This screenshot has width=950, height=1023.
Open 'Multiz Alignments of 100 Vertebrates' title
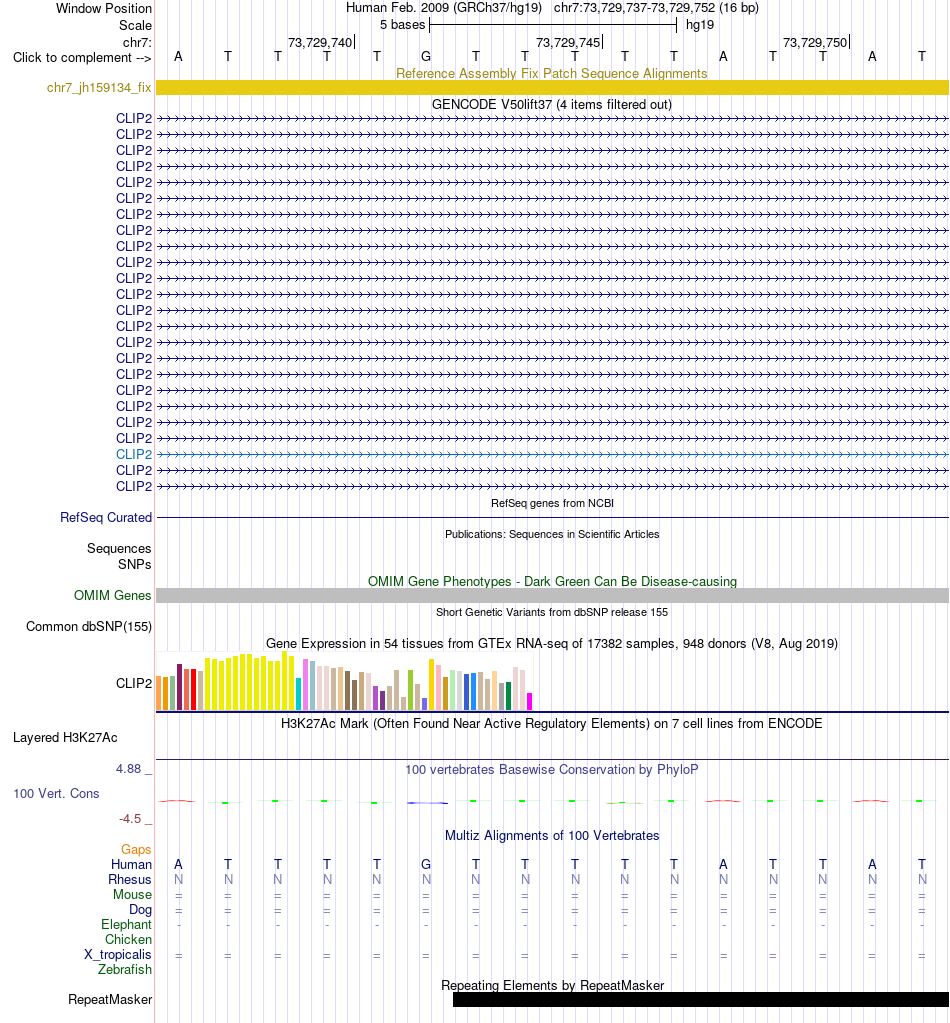click(552, 835)
